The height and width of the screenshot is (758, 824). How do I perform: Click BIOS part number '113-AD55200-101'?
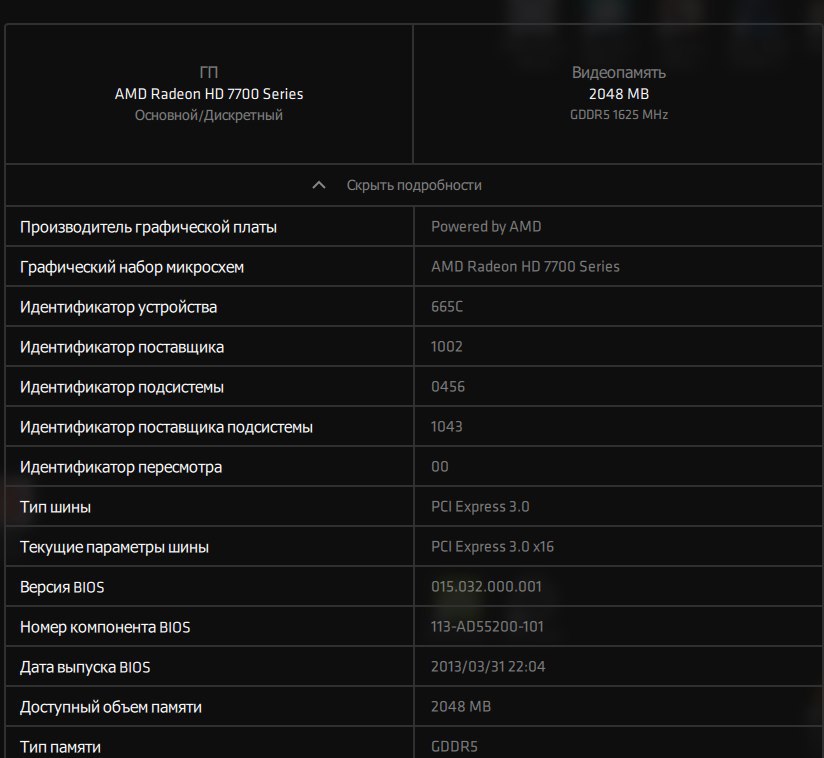click(487, 626)
